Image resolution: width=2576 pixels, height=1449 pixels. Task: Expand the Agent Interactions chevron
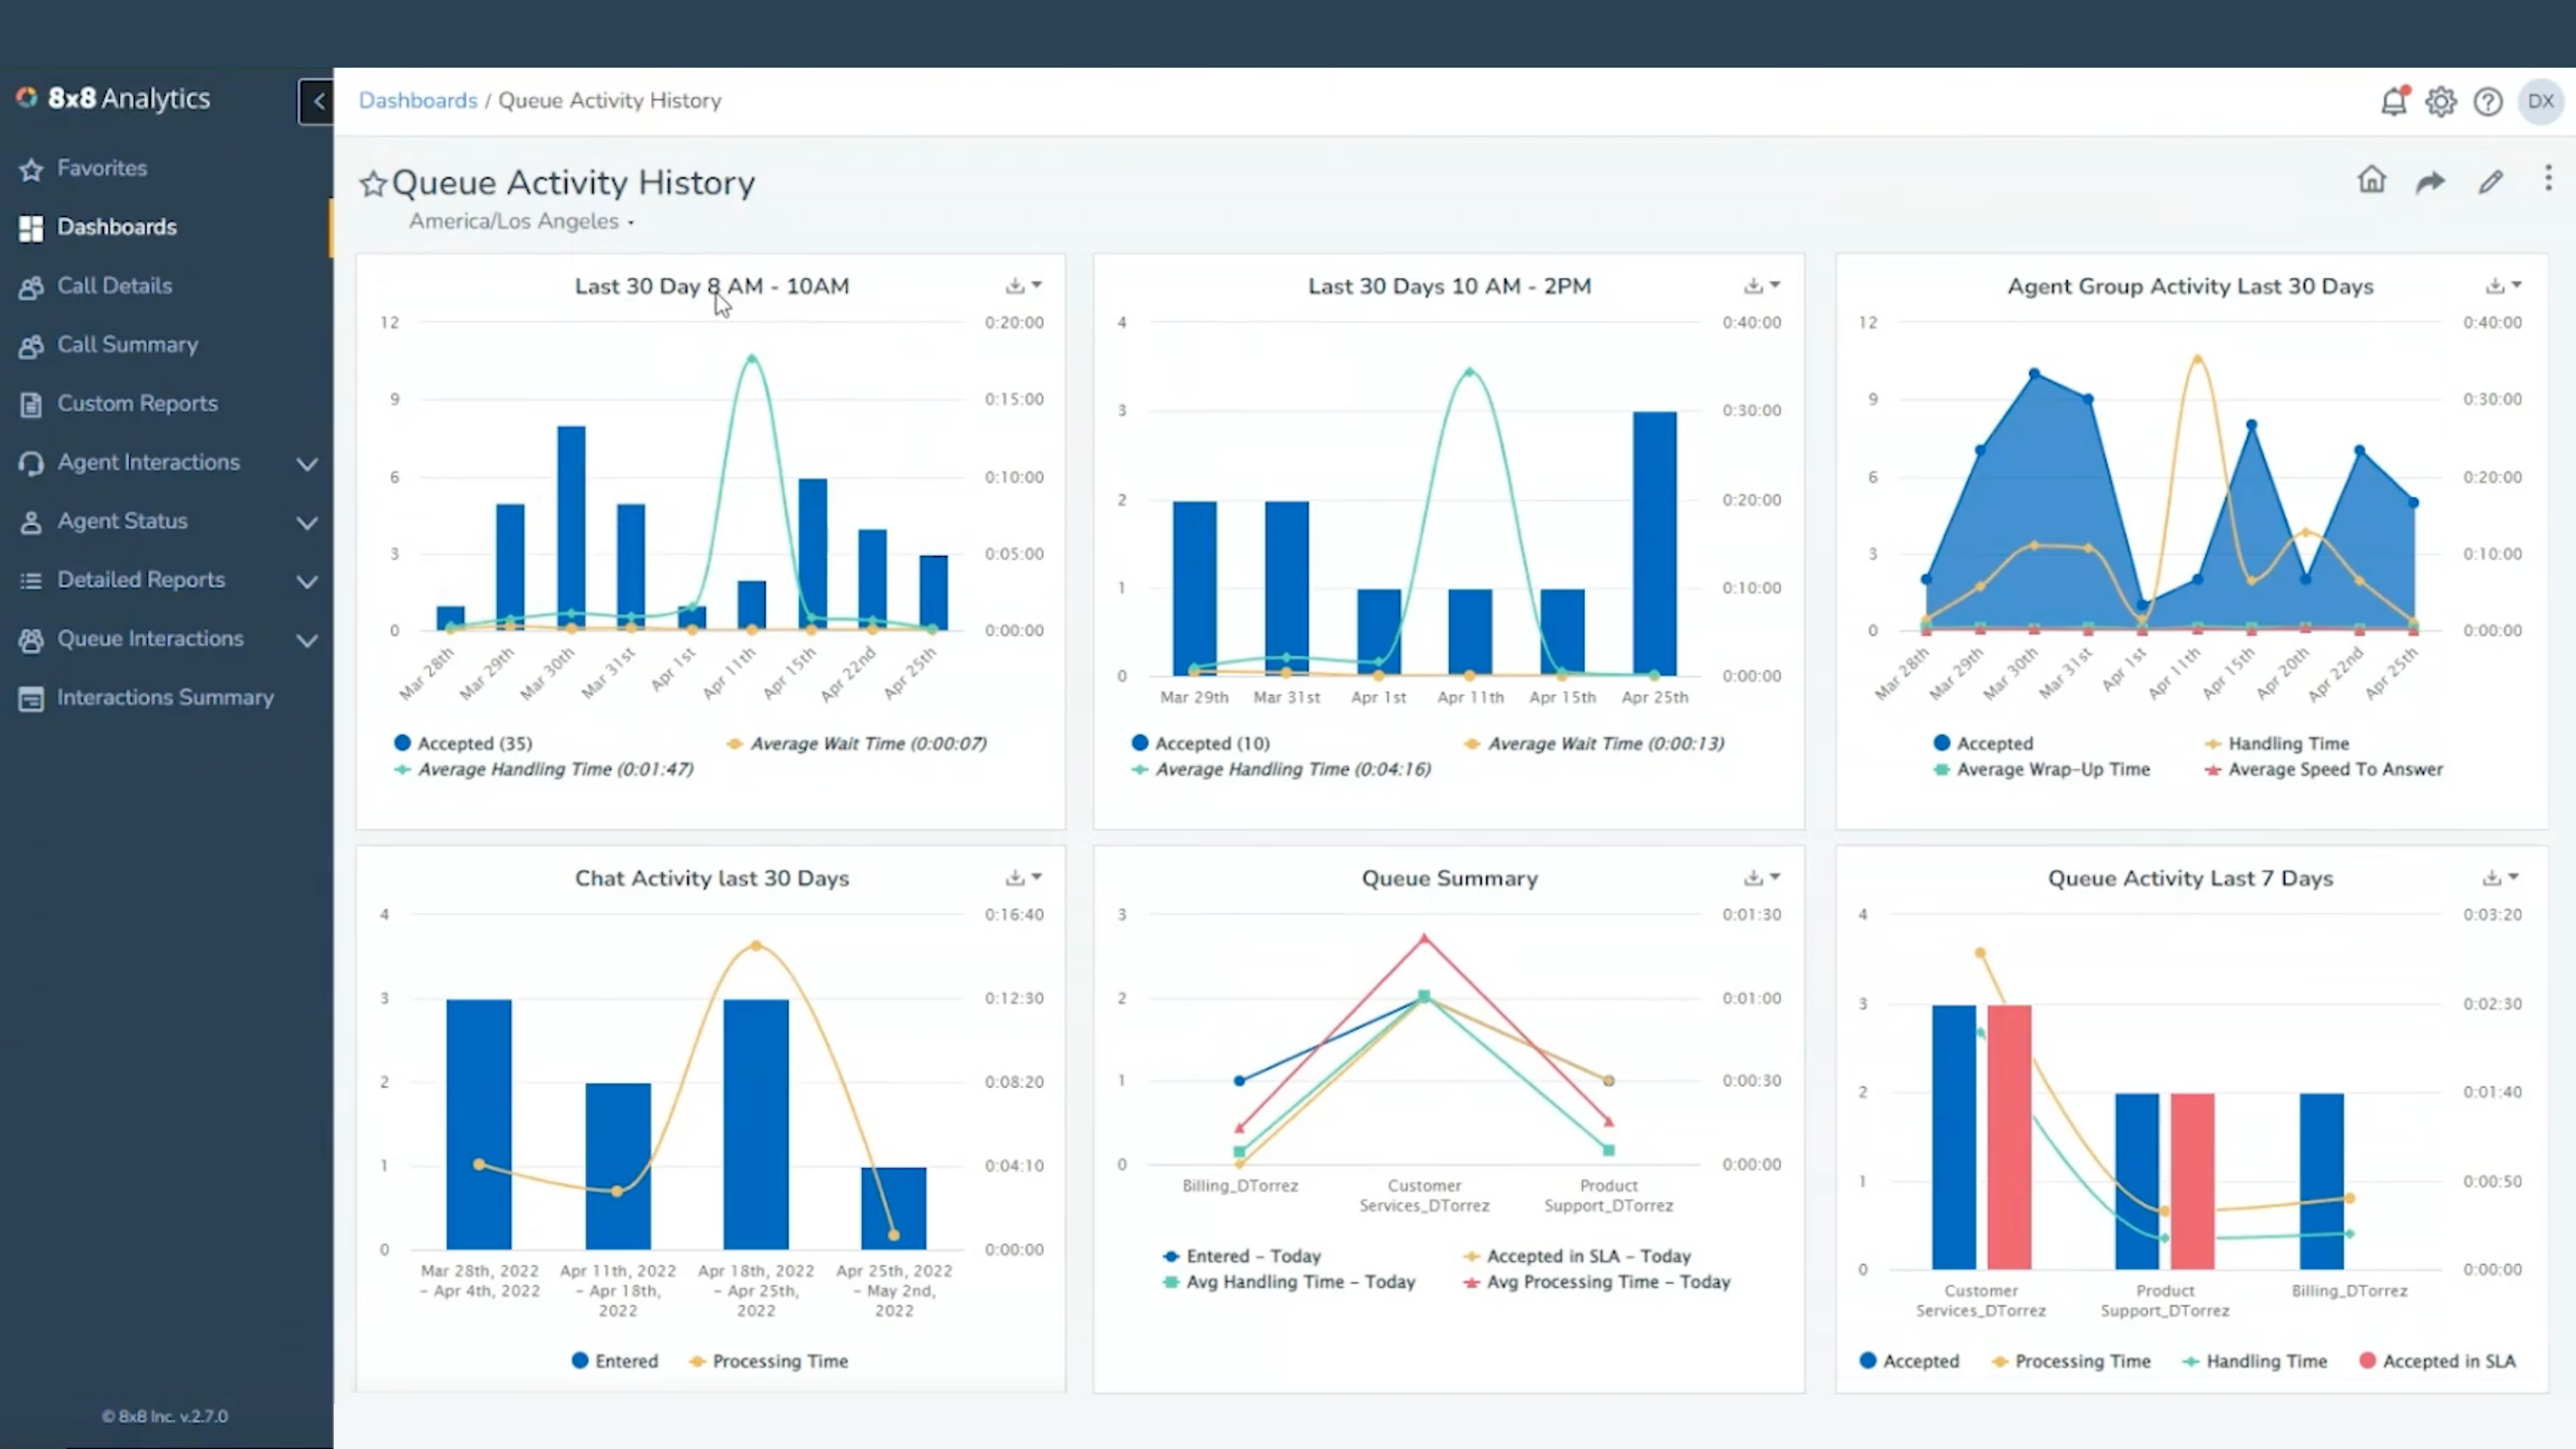click(308, 464)
